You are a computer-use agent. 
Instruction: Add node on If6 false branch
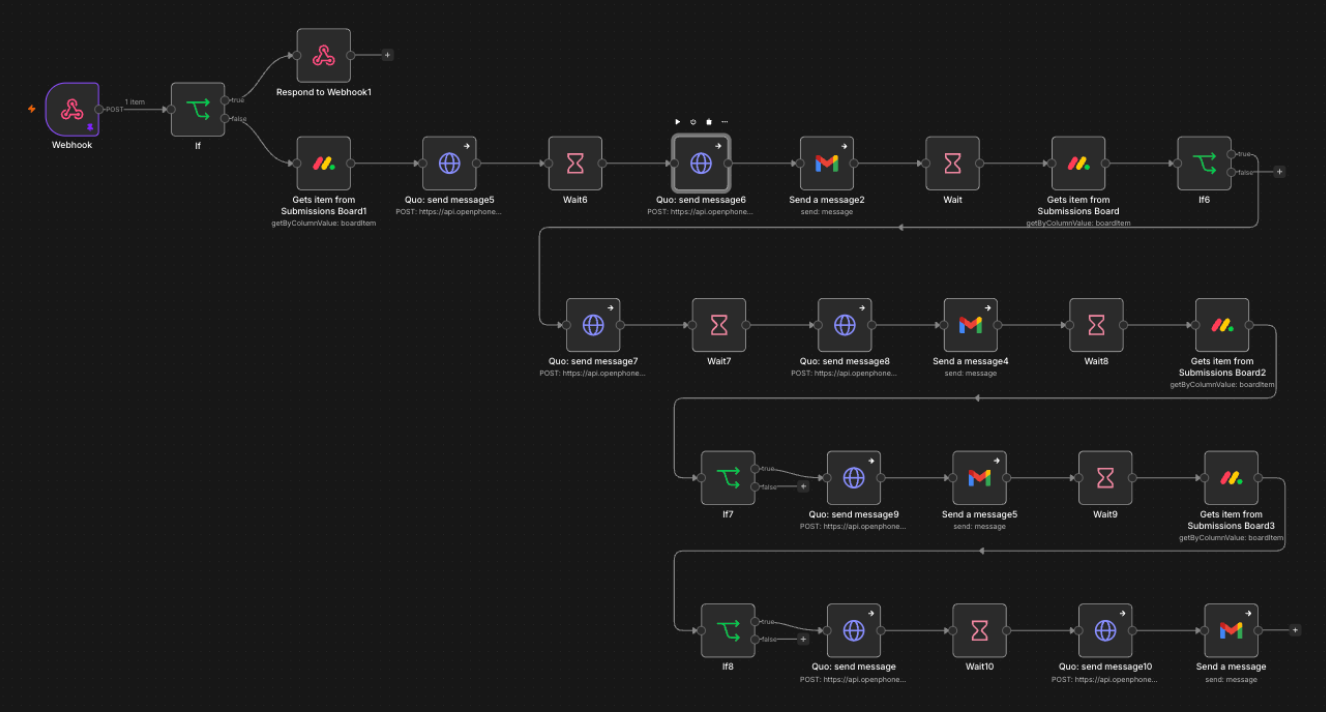(1279, 172)
